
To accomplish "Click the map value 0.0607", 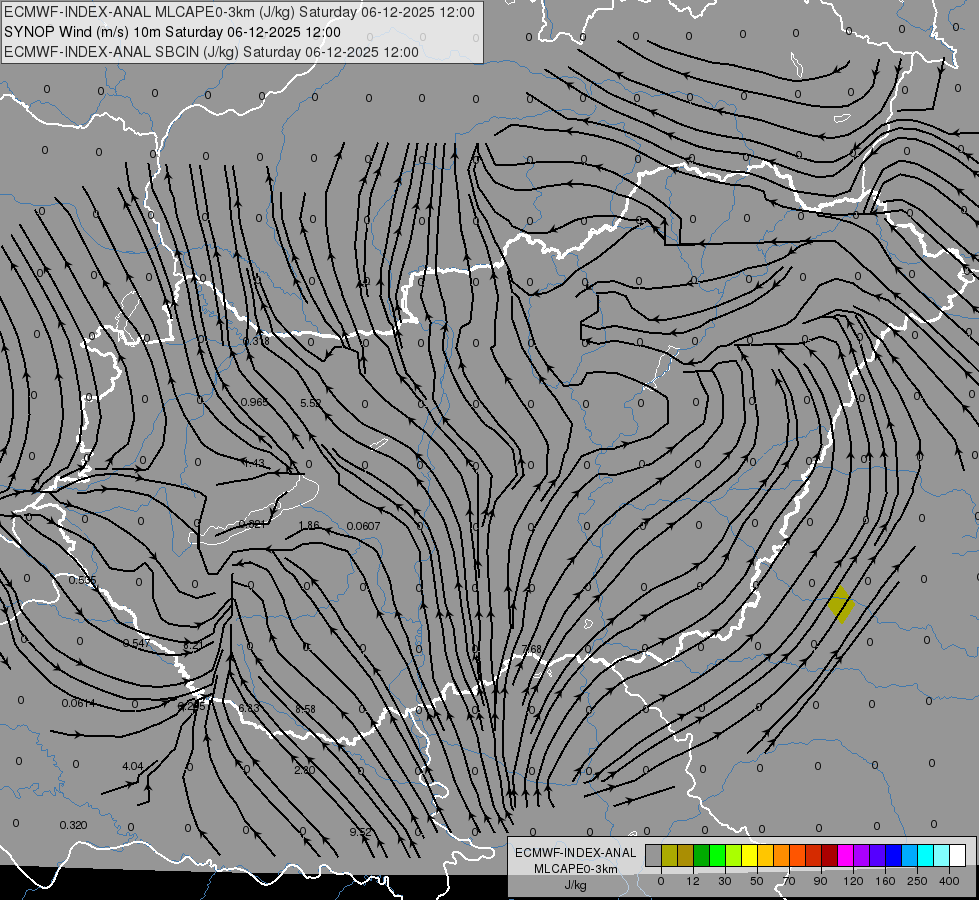I will 363,526.
